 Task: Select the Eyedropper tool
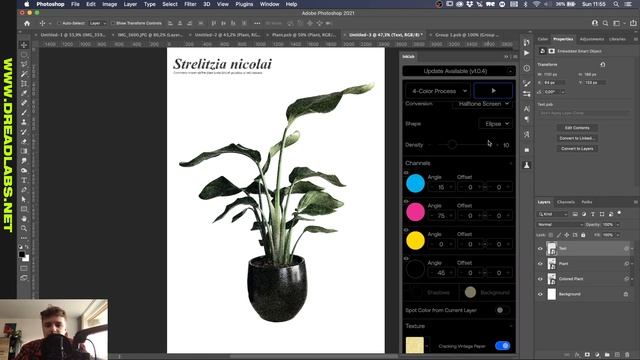(24, 93)
